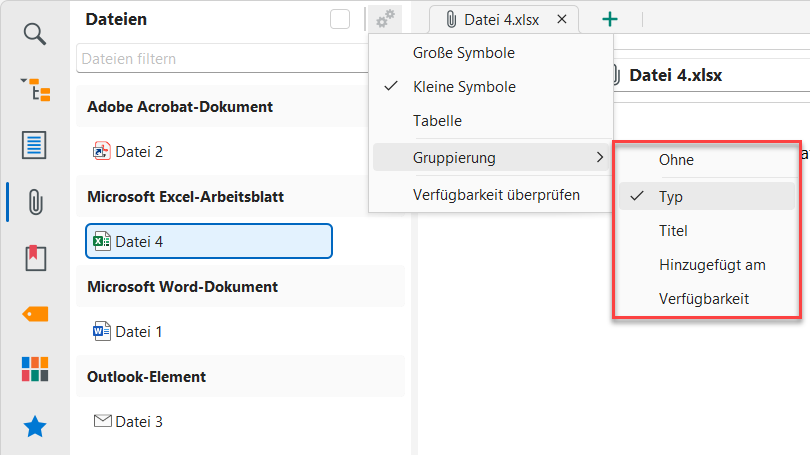Click the gear settings icon in Dateien header
Image resolution: width=810 pixels, height=455 pixels.
[x=385, y=19]
